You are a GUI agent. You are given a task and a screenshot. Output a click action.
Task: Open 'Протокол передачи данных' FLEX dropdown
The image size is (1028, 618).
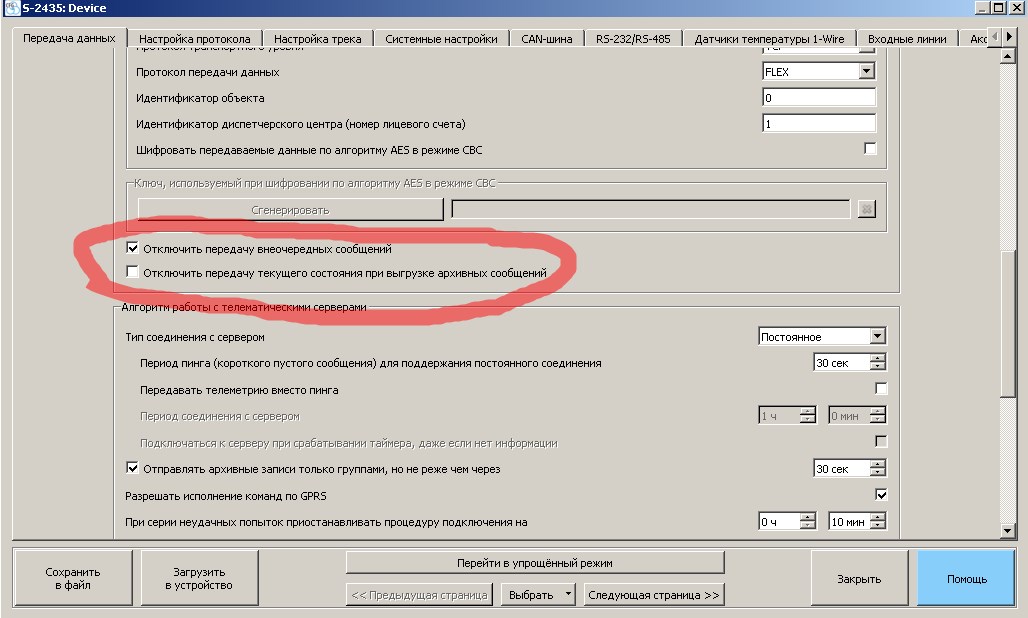click(x=866, y=71)
